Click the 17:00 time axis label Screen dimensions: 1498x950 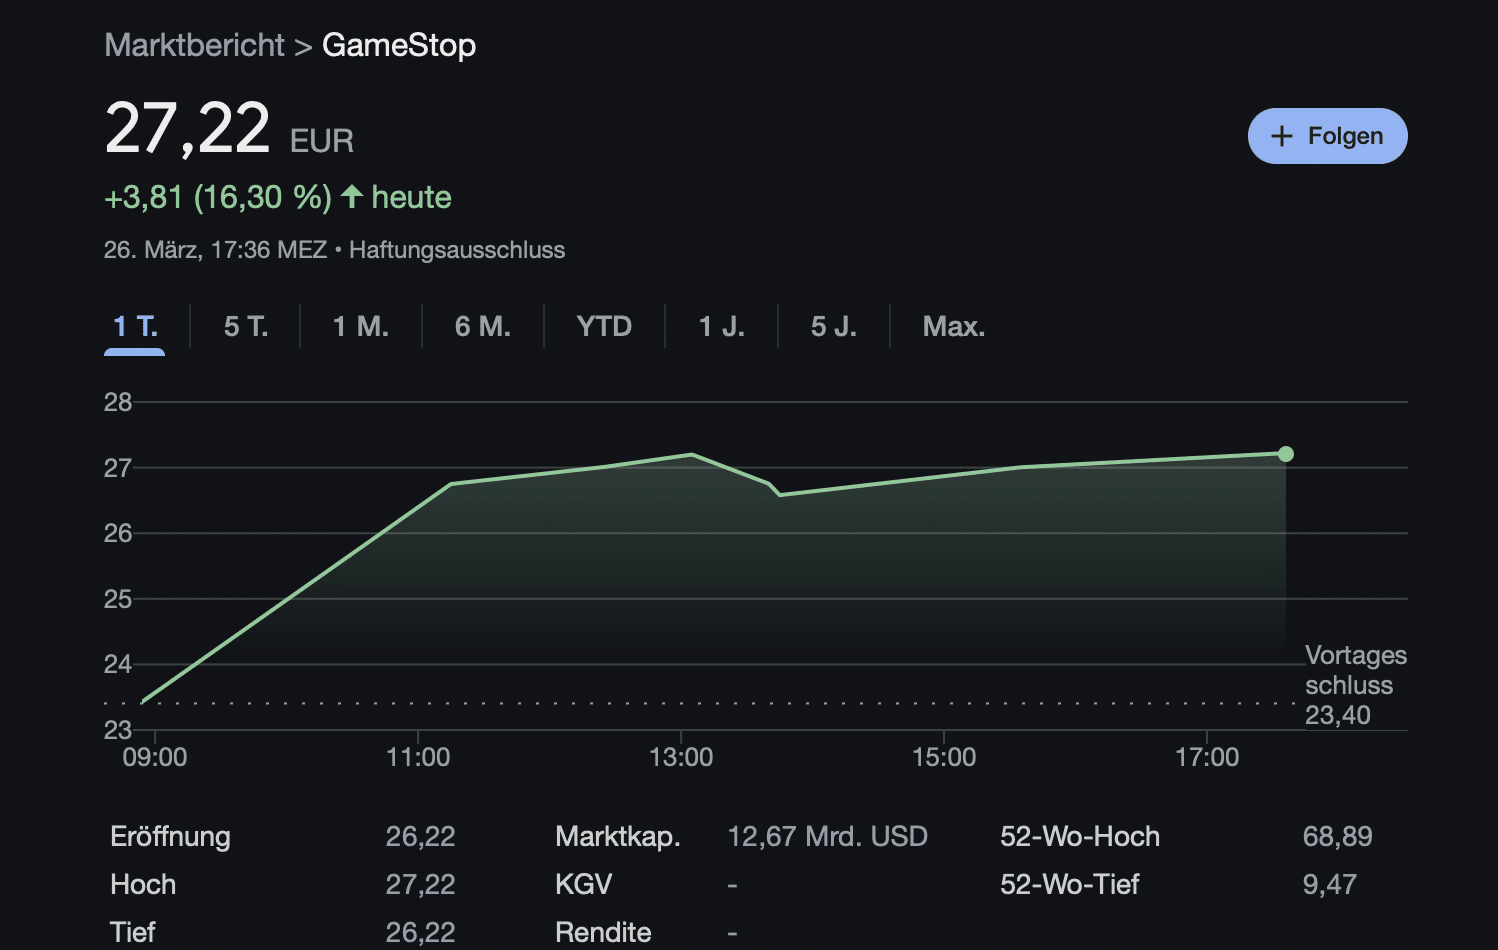tap(1207, 757)
